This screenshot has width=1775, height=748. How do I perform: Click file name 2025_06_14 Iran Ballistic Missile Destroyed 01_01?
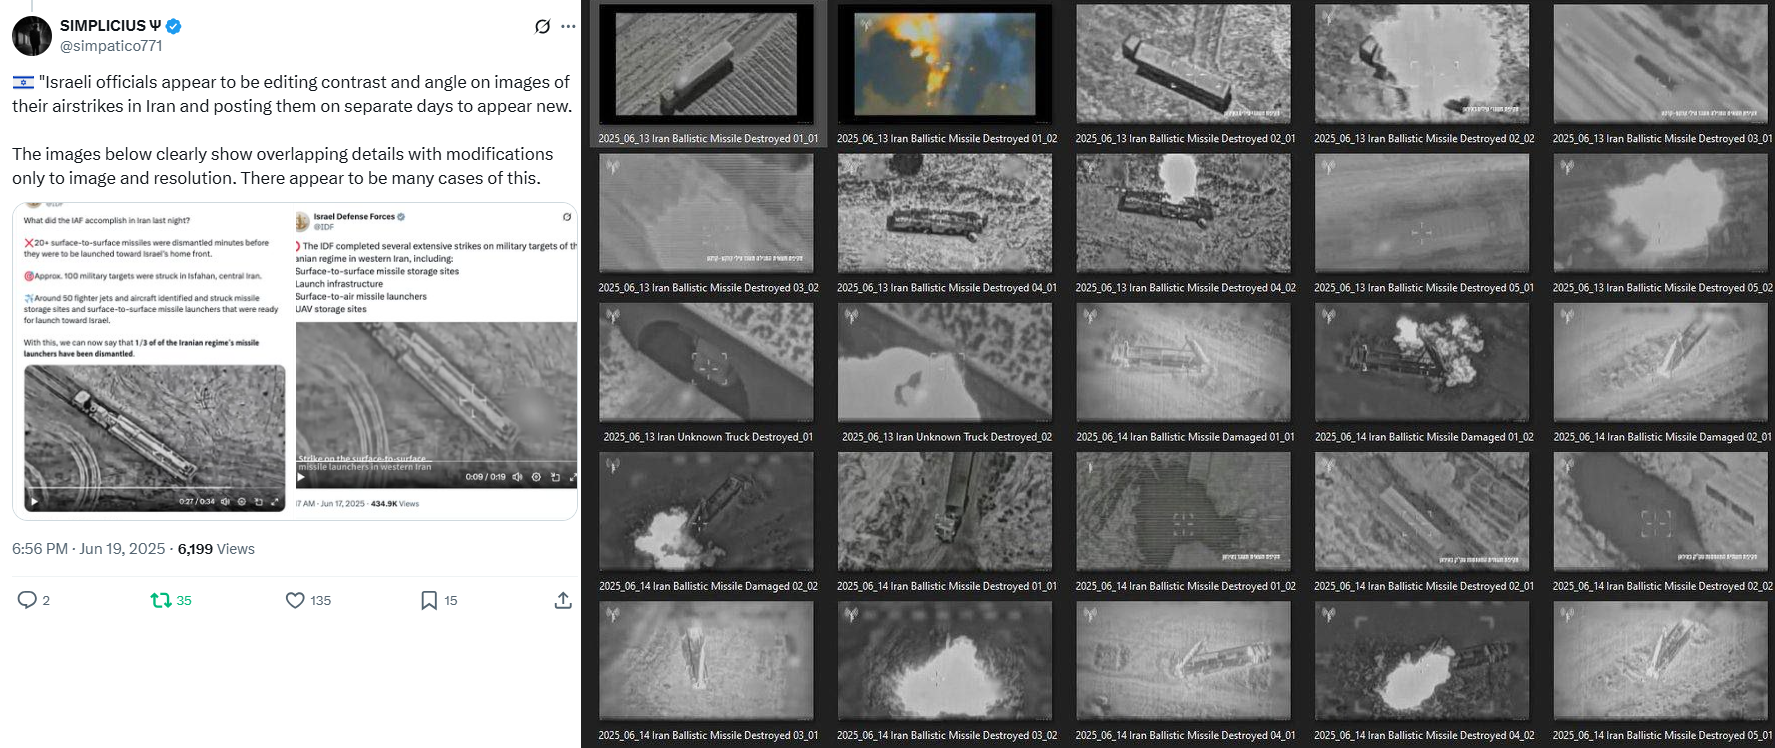947,586
